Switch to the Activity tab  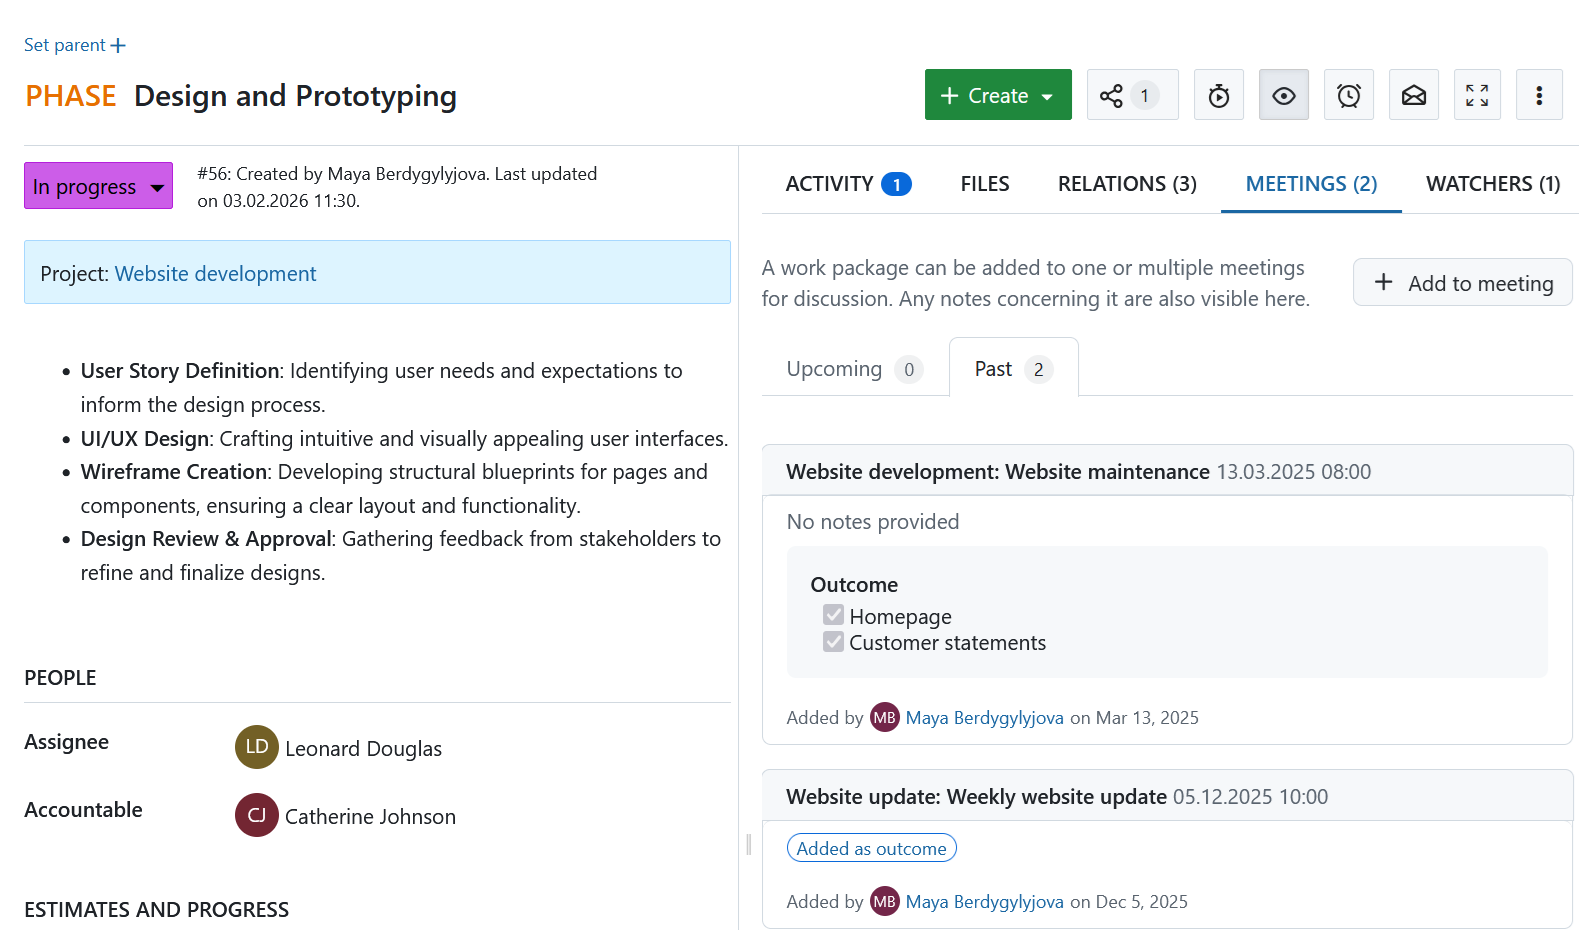[847, 184]
